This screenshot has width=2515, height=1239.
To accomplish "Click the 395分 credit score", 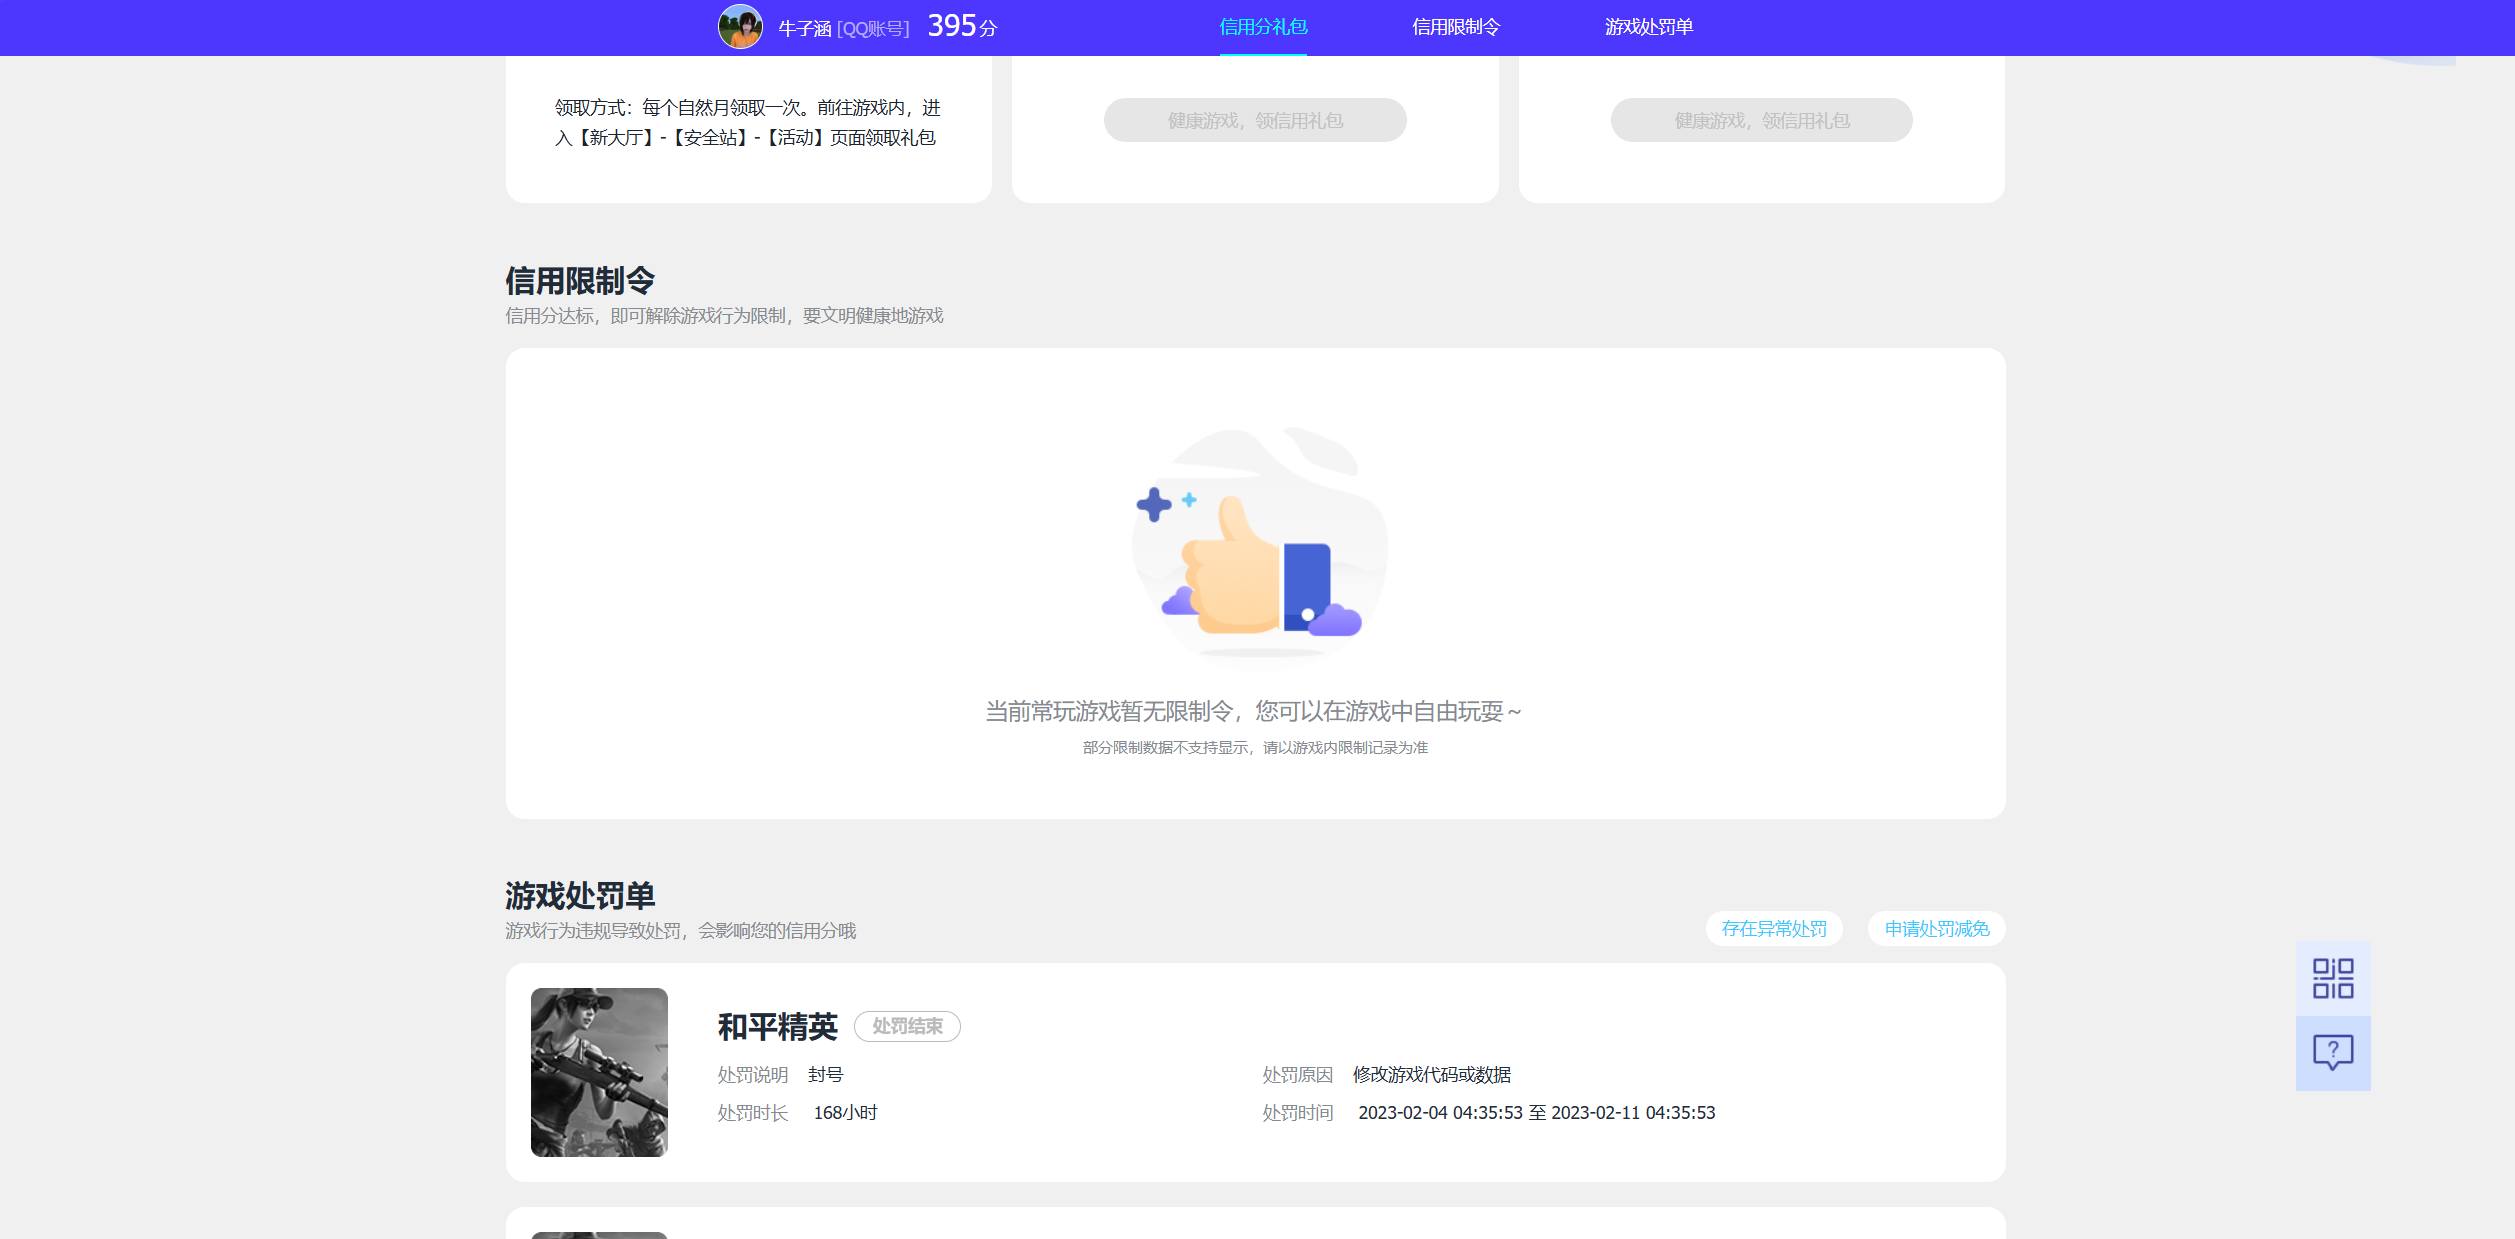I will [x=962, y=26].
